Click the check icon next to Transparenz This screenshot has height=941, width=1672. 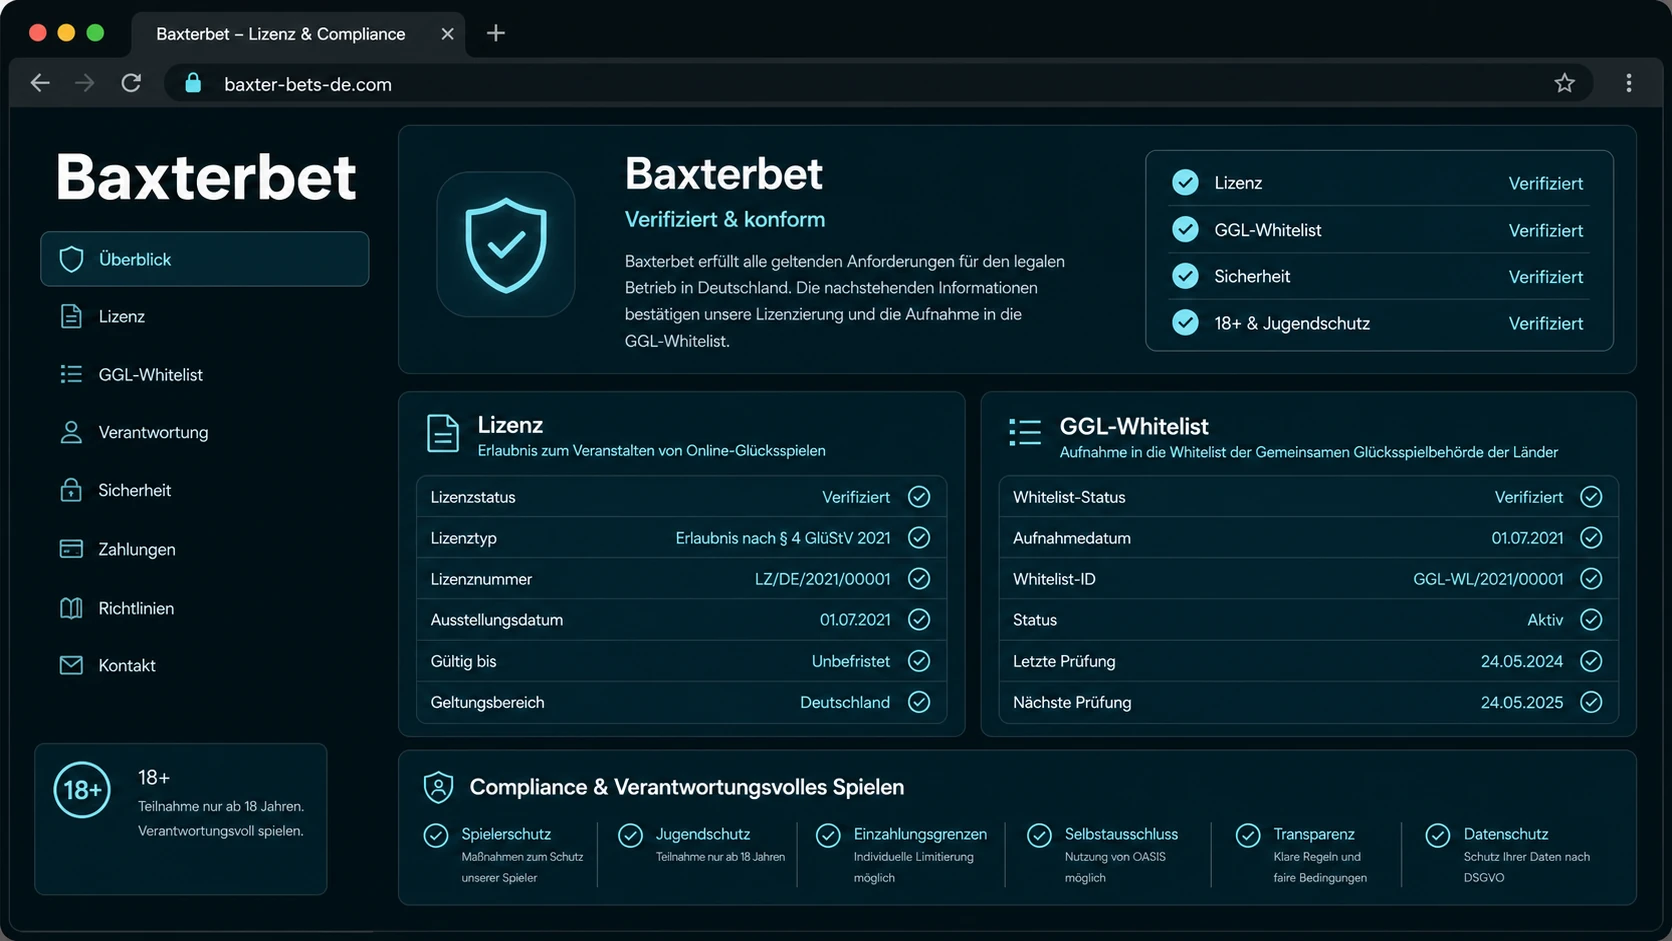(x=1248, y=835)
